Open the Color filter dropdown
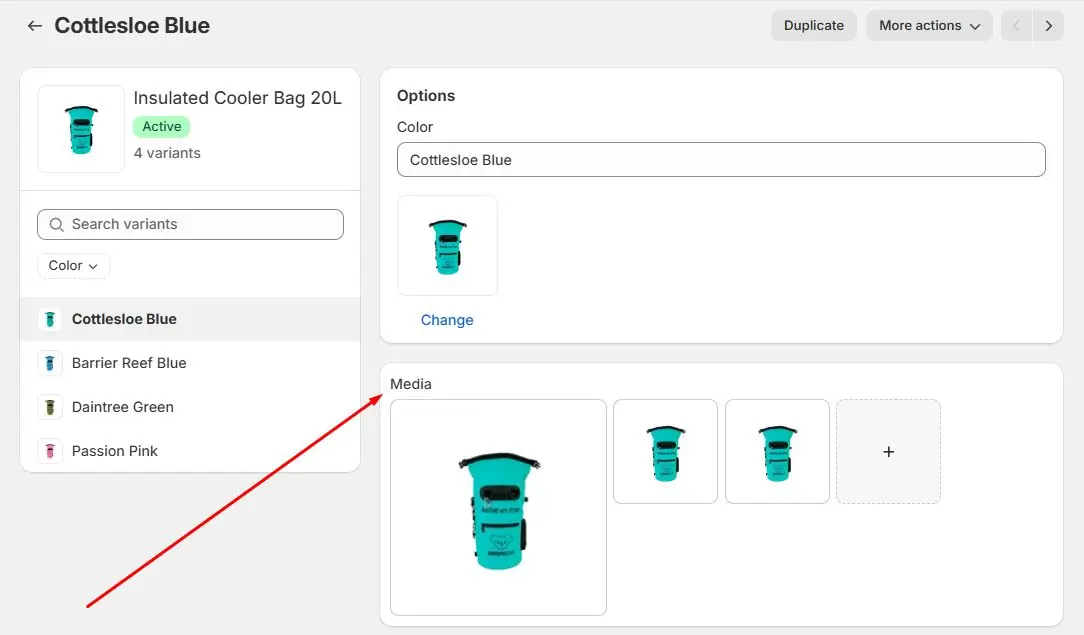Screen dimensions: 1084x635 72,265
